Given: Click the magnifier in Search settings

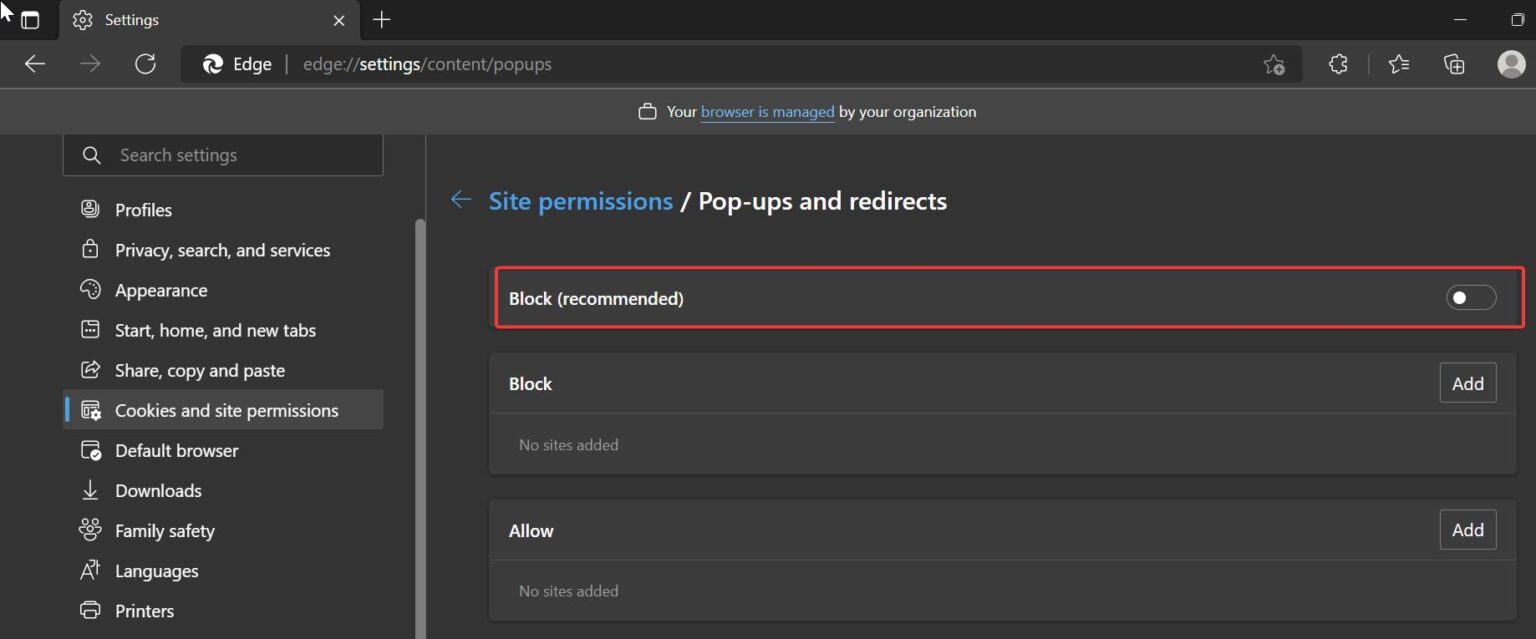Looking at the screenshot, I should click(91, 155).
